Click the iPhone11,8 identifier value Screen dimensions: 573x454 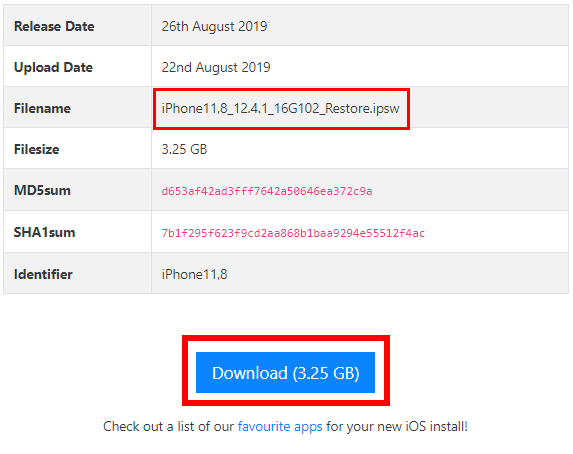click(194, 274)
